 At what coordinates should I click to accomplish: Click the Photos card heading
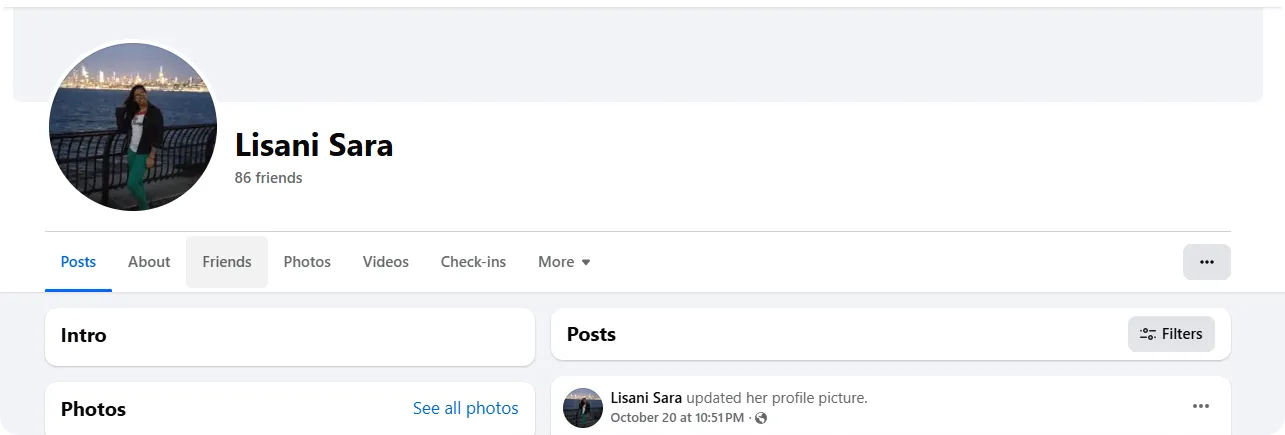point(93,409)
